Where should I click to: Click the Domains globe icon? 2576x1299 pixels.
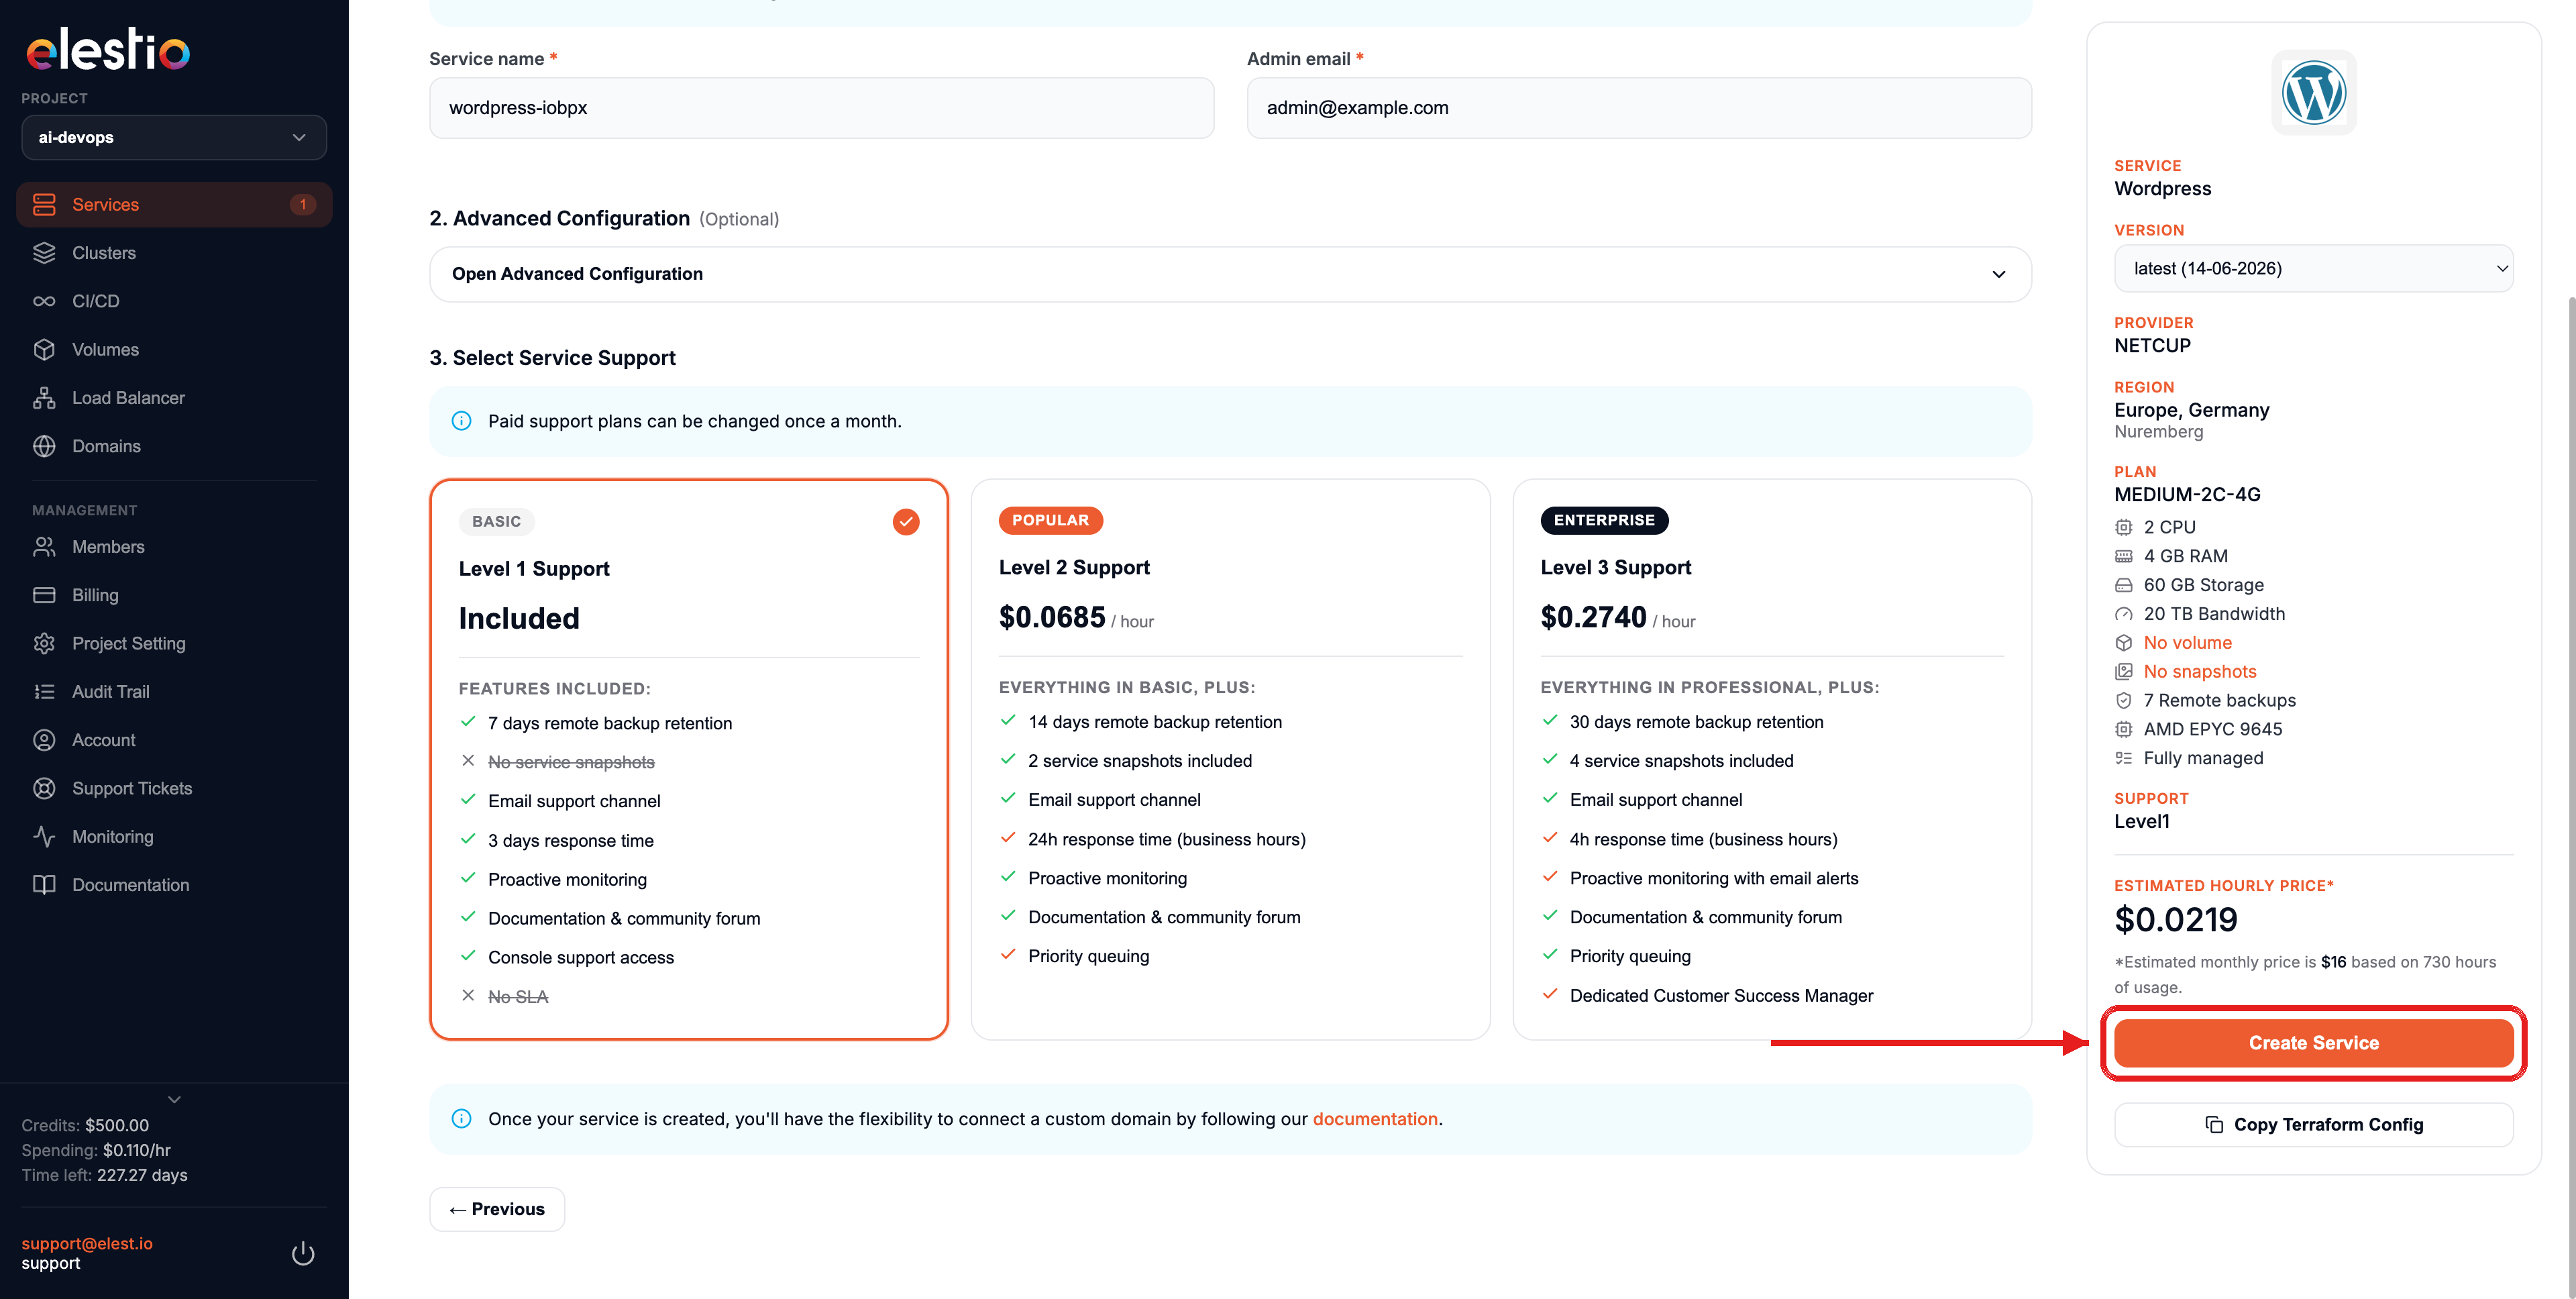click(x=44, y=446)
